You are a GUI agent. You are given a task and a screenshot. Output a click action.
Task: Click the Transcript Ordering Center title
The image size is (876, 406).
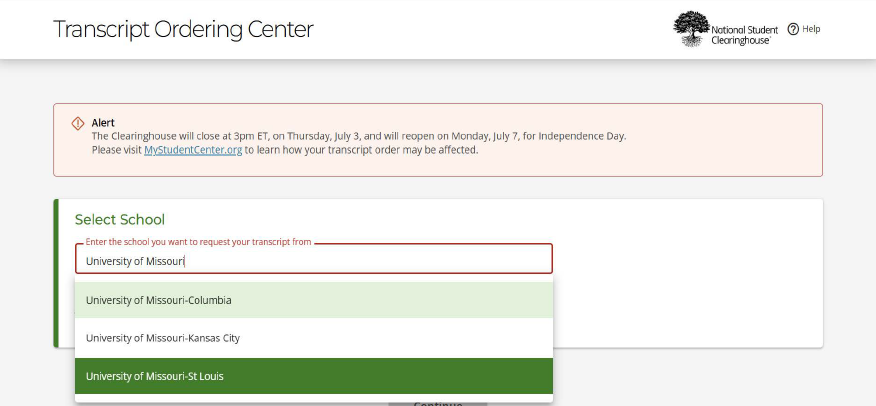pyautogui.click(x=183, y=29)
